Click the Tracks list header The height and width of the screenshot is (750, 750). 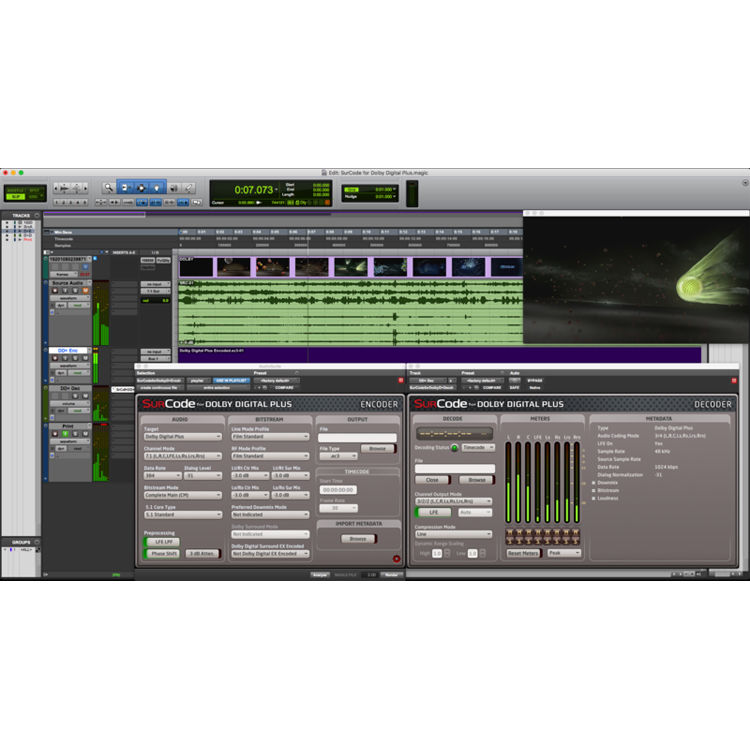pyautogui.click(x=21, y=216)
